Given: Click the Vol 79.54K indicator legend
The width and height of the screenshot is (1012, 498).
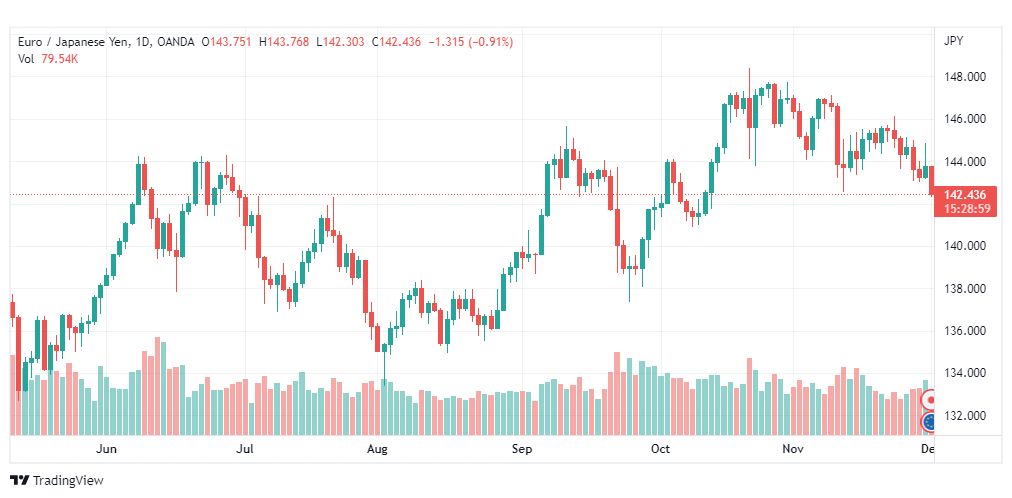Looking at the screenshot, I should click(48, 59).
